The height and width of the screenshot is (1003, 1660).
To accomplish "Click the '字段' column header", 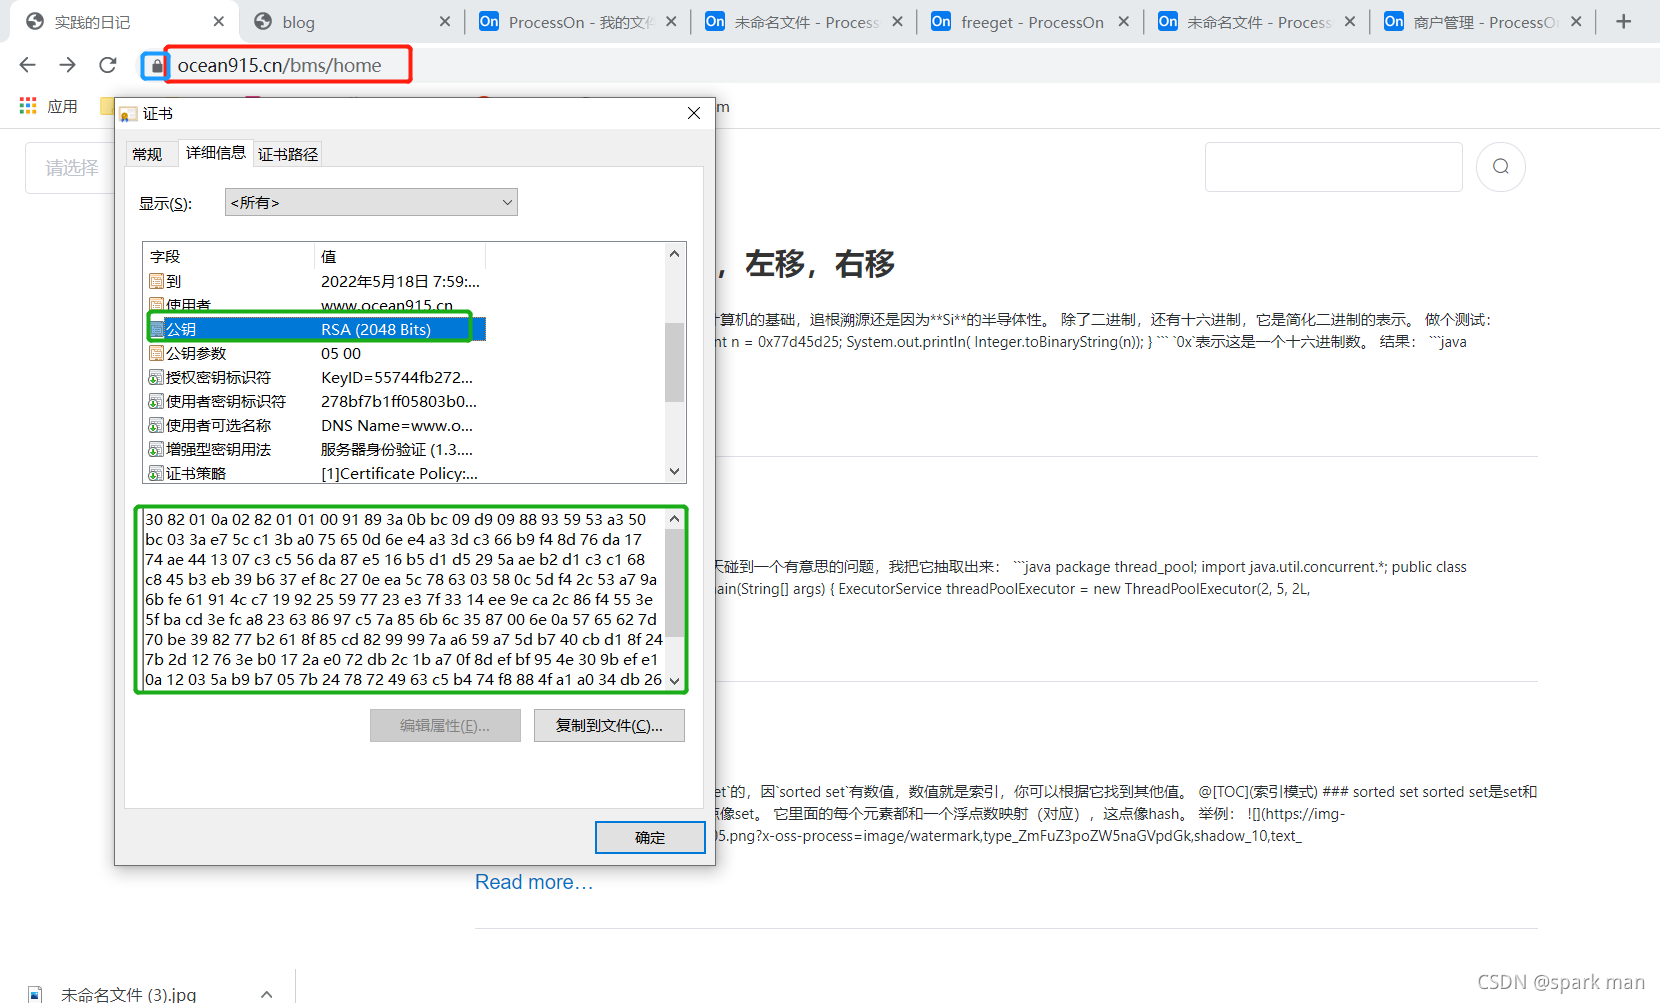I will tap(229, 256).
